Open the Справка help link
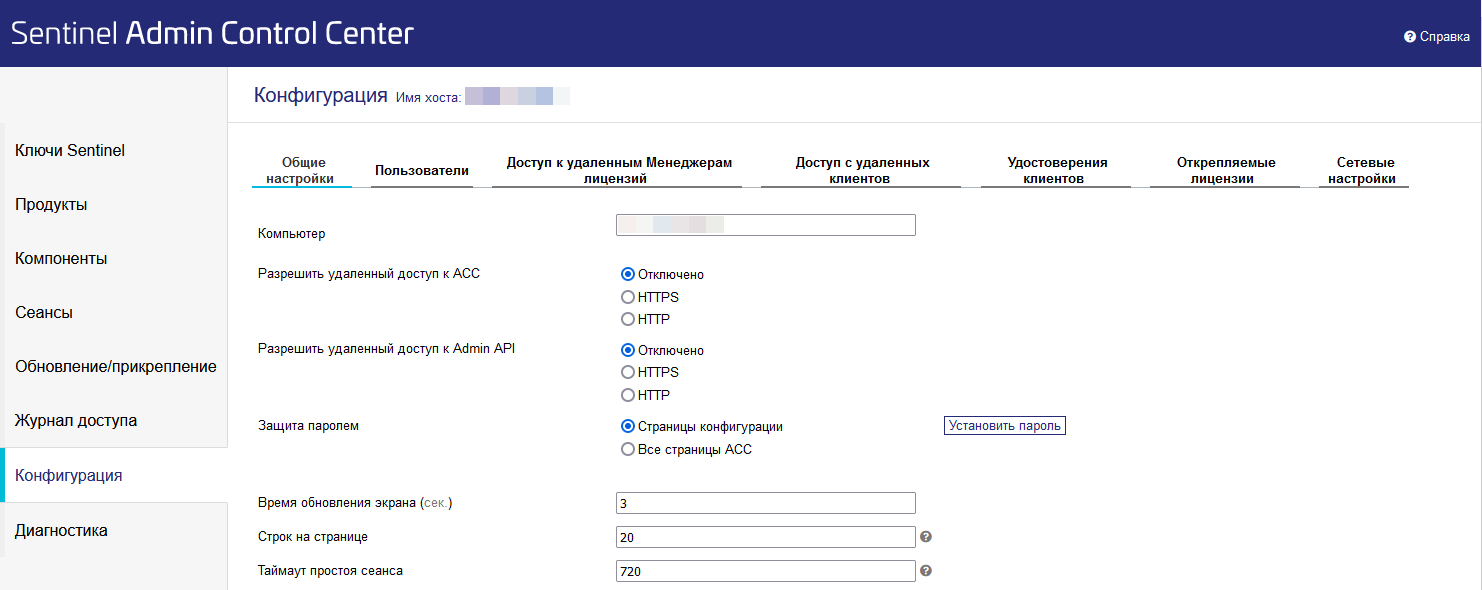 click(x=1437, y=36)
